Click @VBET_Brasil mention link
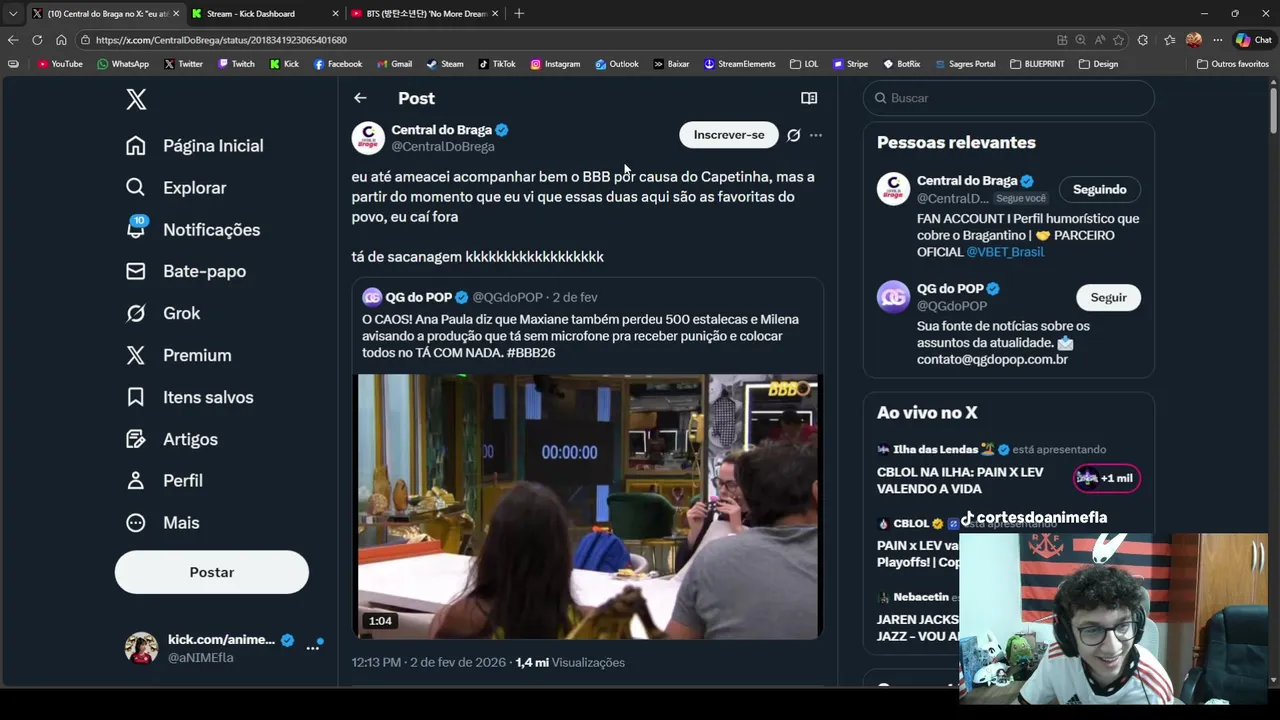The width and height of the screenshot is (1280, 720). point(1005,252)
